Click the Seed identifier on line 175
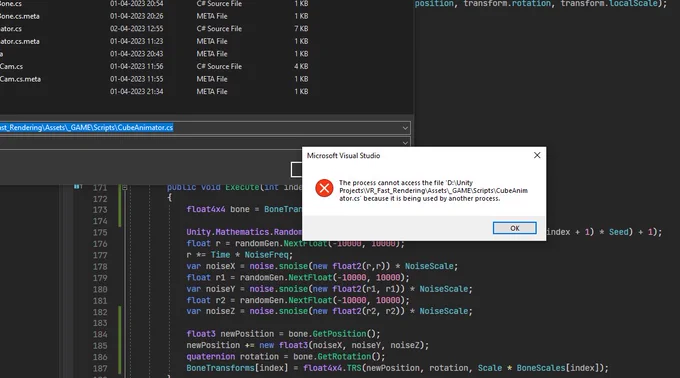The width and height of the screenshot is (680, 378). [x=618, y=232]
